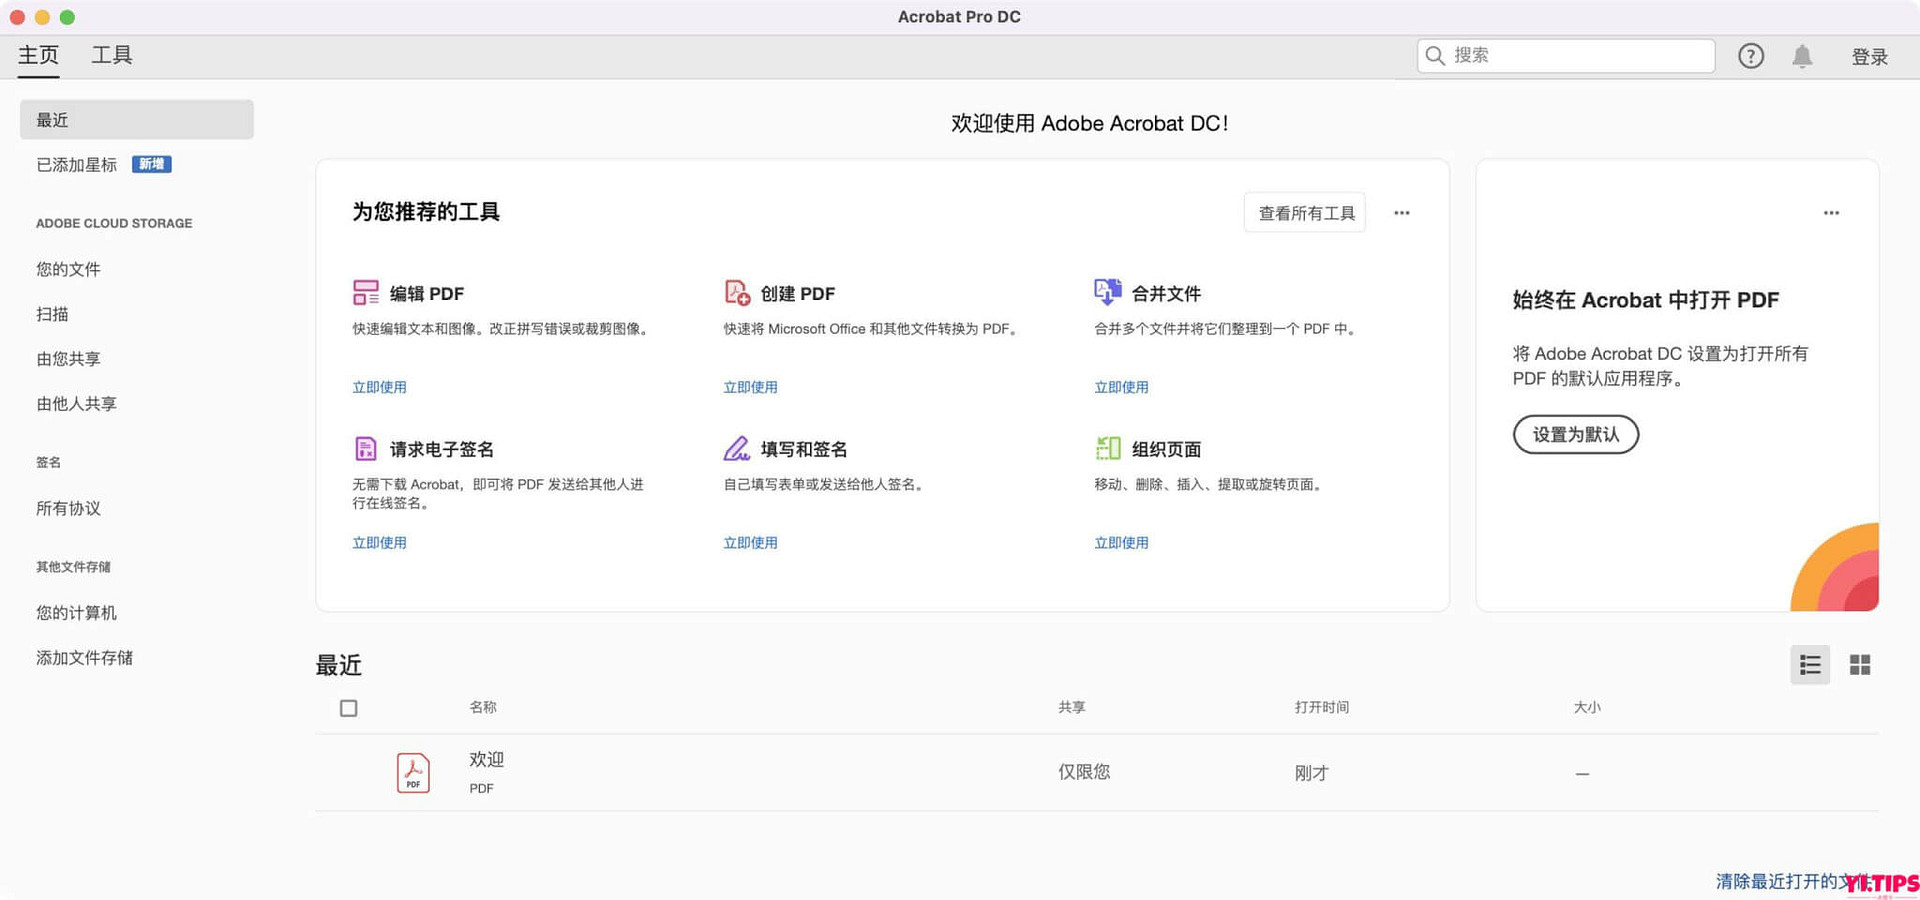Click the 查看所有工具 button
1920x900 pixels.
[x=1305, y=213]
